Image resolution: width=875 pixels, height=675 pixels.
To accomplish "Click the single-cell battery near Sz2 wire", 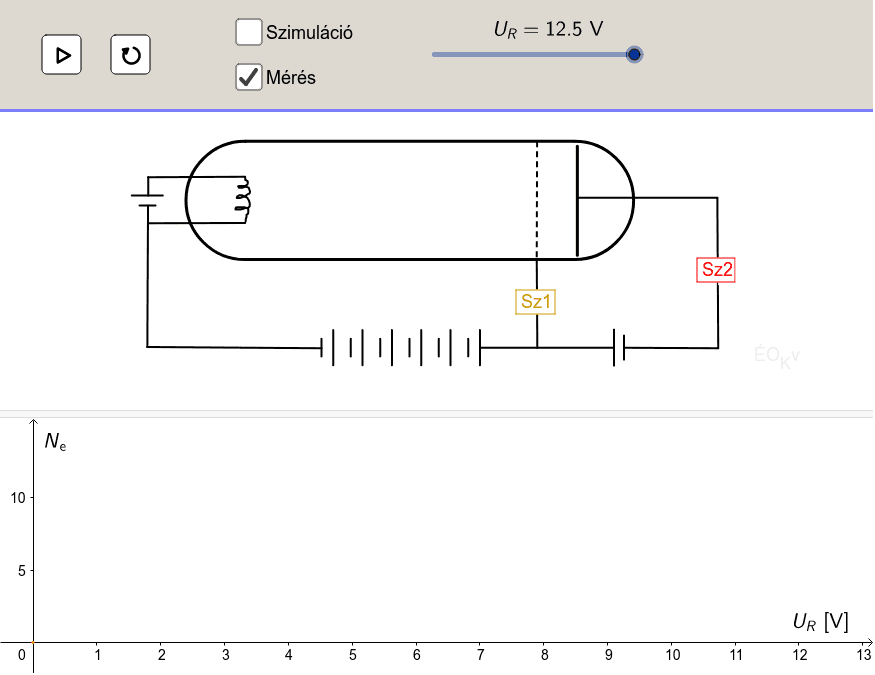I will coord(619,348).
